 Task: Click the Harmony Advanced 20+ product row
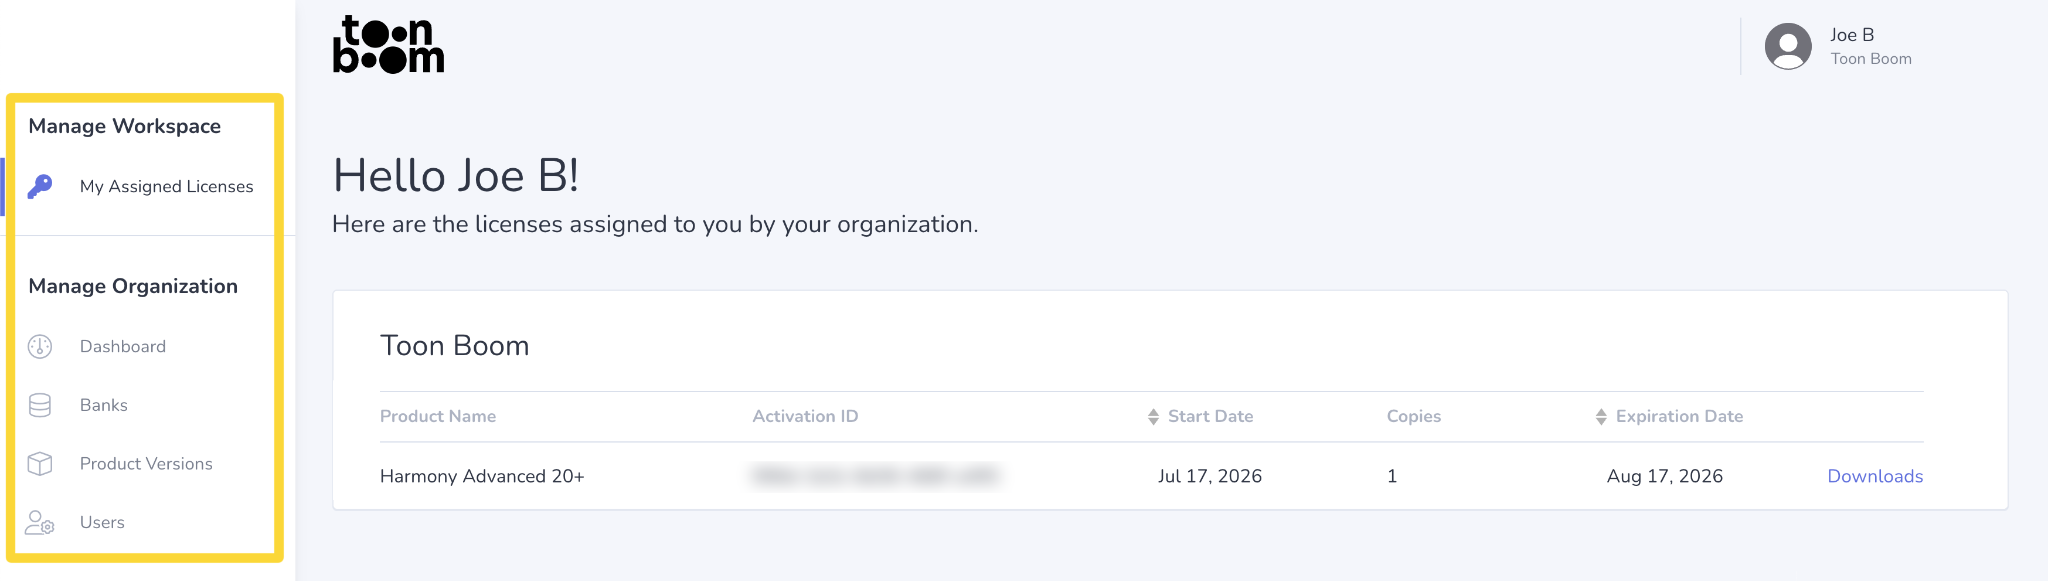point(1152,476)
